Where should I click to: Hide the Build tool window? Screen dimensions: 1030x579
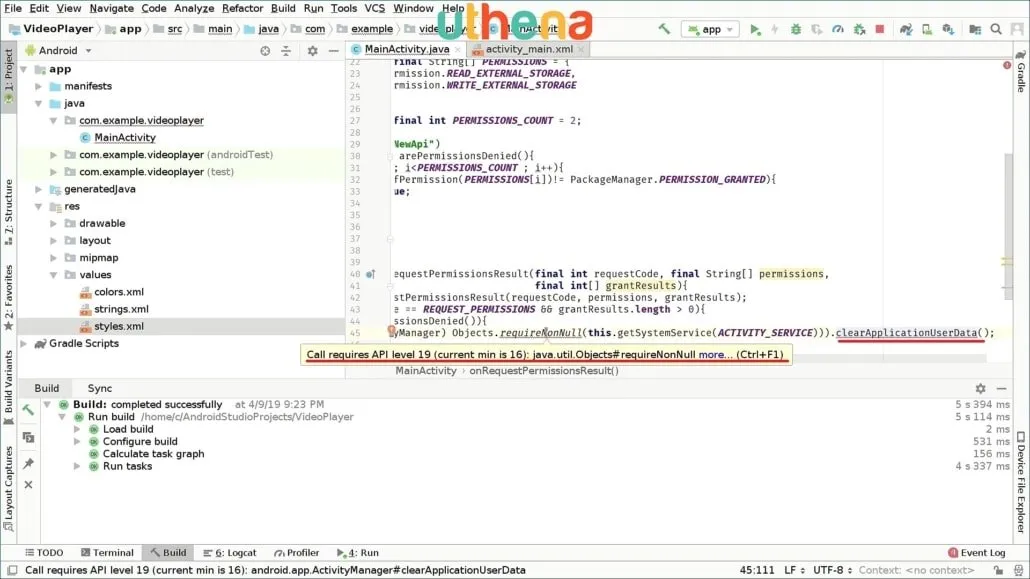[1001, 388]
